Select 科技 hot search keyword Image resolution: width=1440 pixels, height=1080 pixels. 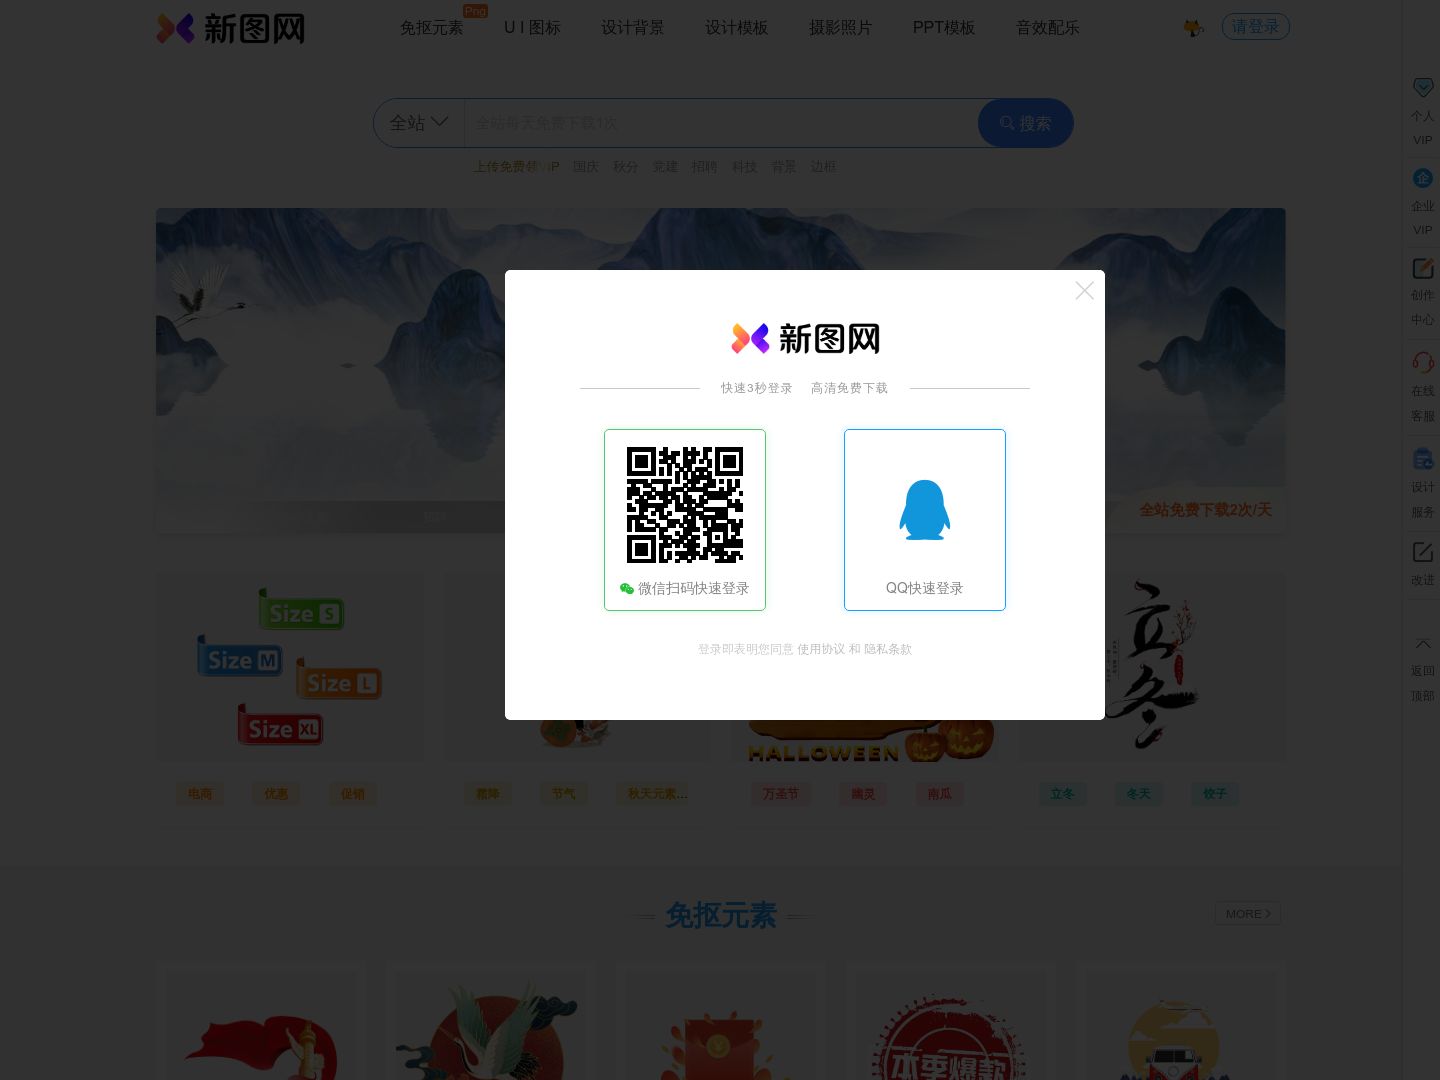744,167
